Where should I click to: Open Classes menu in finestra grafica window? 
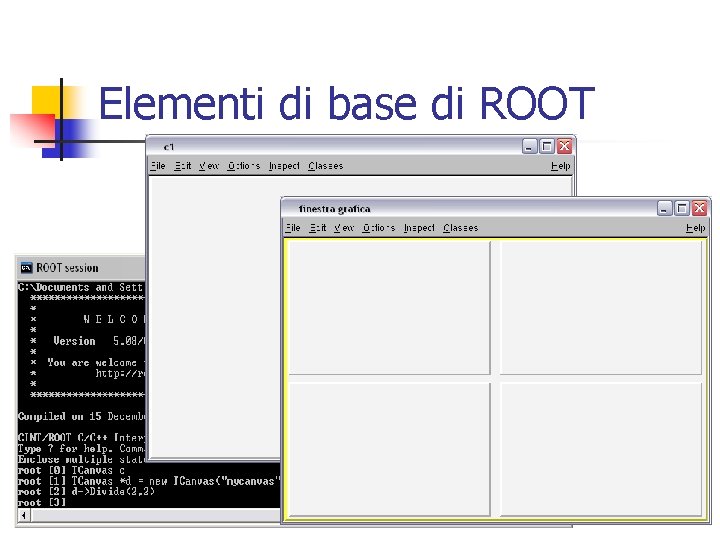click(x=461, y=228)
